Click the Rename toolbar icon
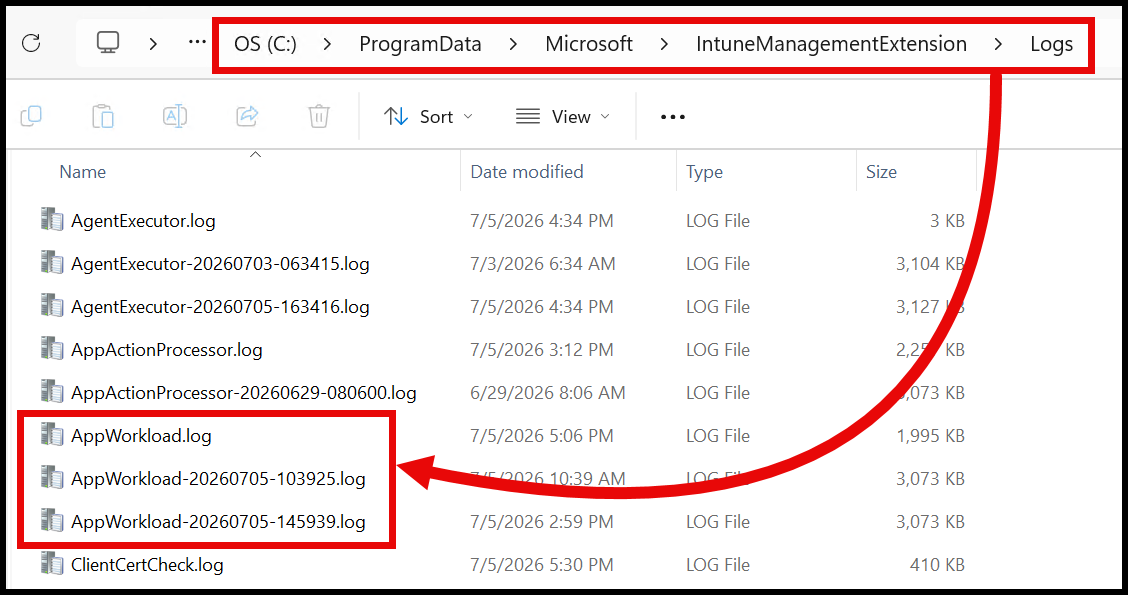The image size is (1128, 595). click(x=175, y=116)
